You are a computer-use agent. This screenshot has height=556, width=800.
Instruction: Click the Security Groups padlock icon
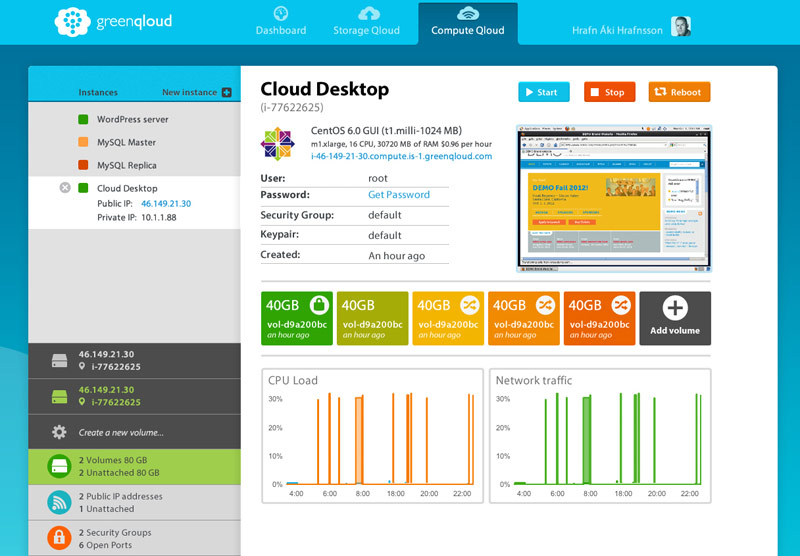[59, 538]
